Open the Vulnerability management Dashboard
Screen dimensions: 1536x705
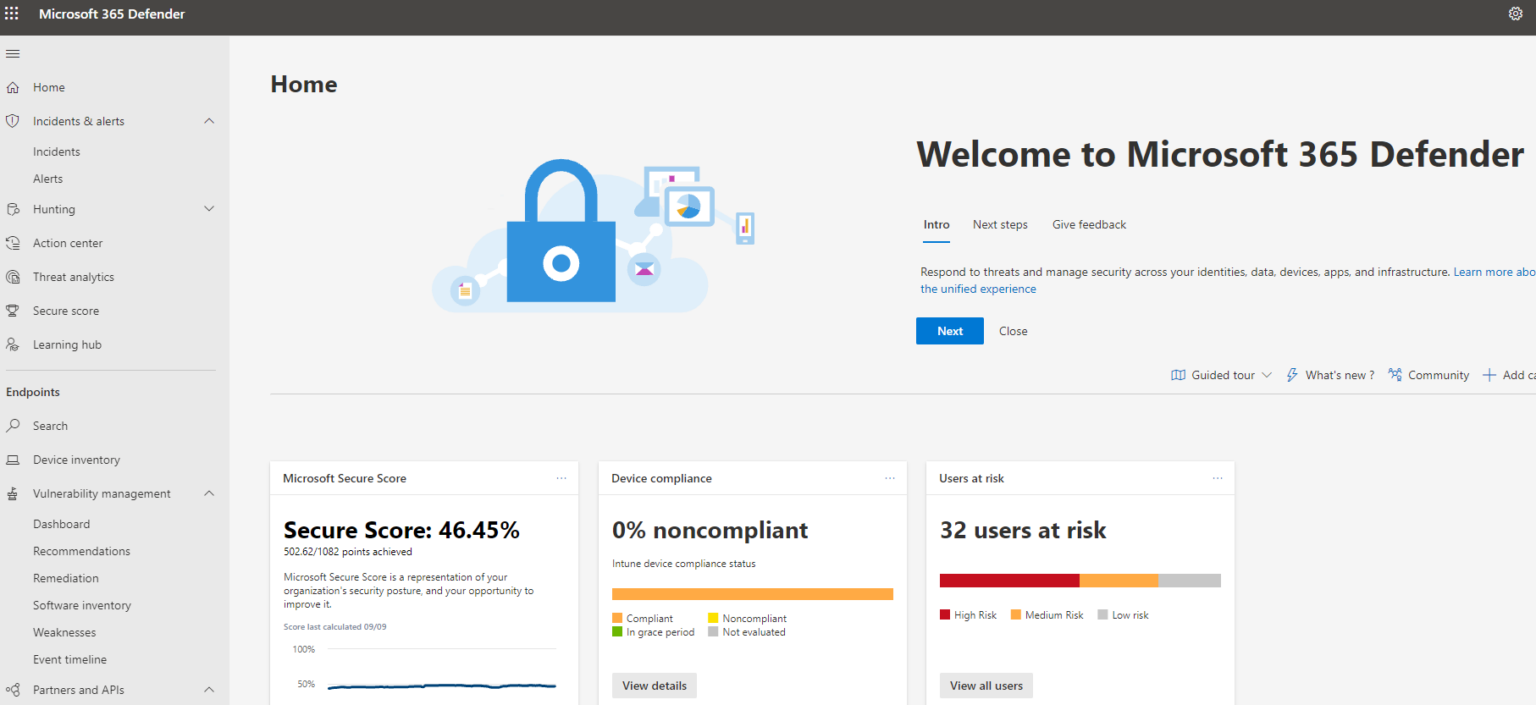point(61,524)
